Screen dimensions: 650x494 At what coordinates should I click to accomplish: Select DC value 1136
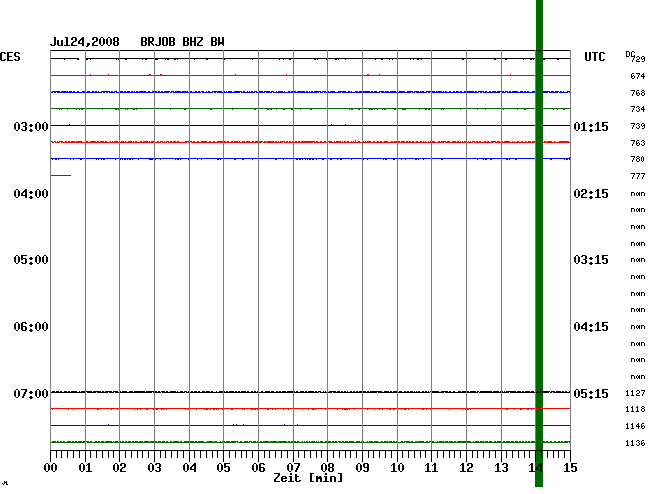[x=635, y=443]
